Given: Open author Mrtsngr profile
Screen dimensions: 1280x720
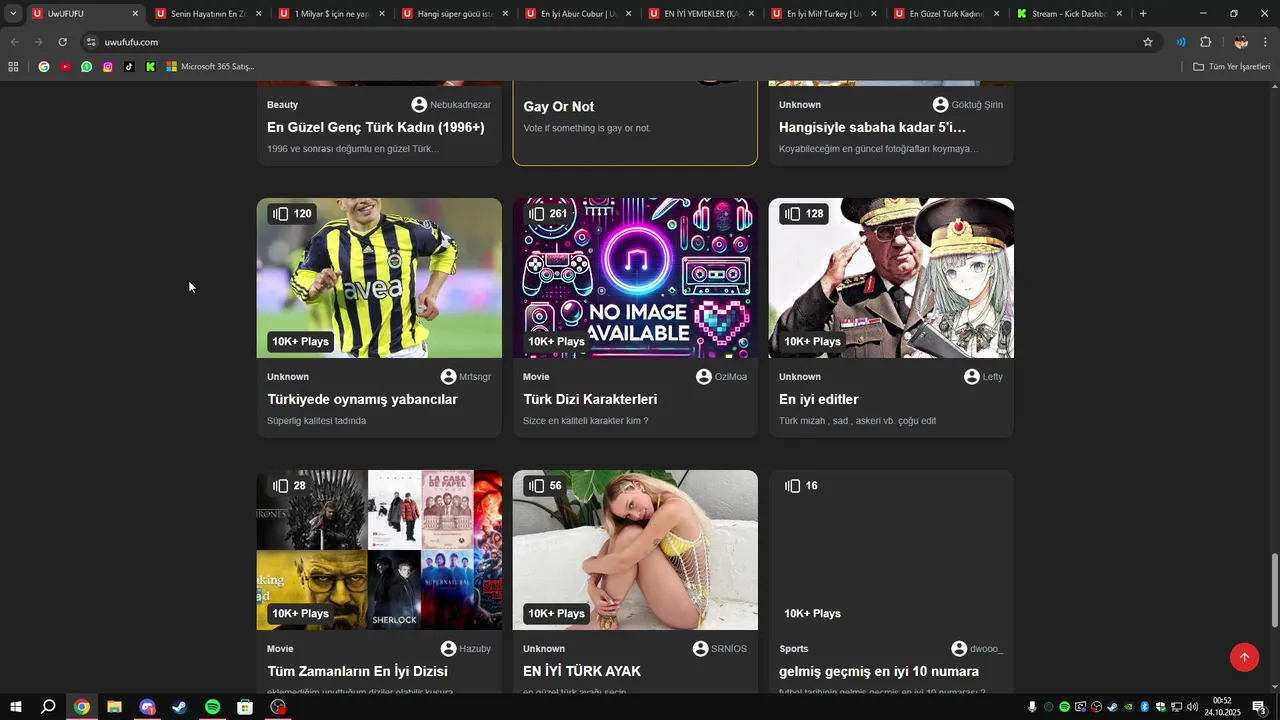Looking at the screenshot, I should [466, 377].
